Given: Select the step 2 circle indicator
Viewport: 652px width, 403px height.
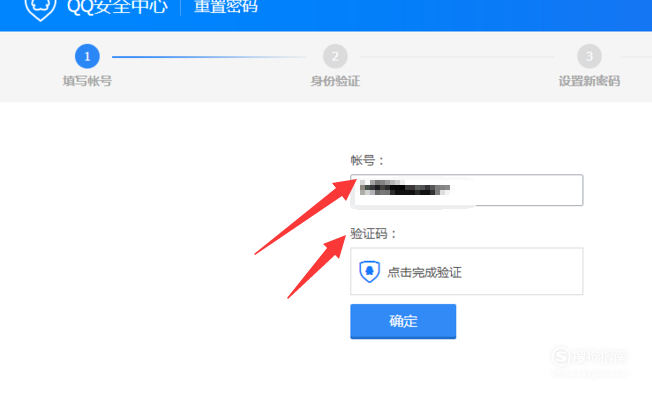Looking at the screenshot, I should (x=335, y=56).
